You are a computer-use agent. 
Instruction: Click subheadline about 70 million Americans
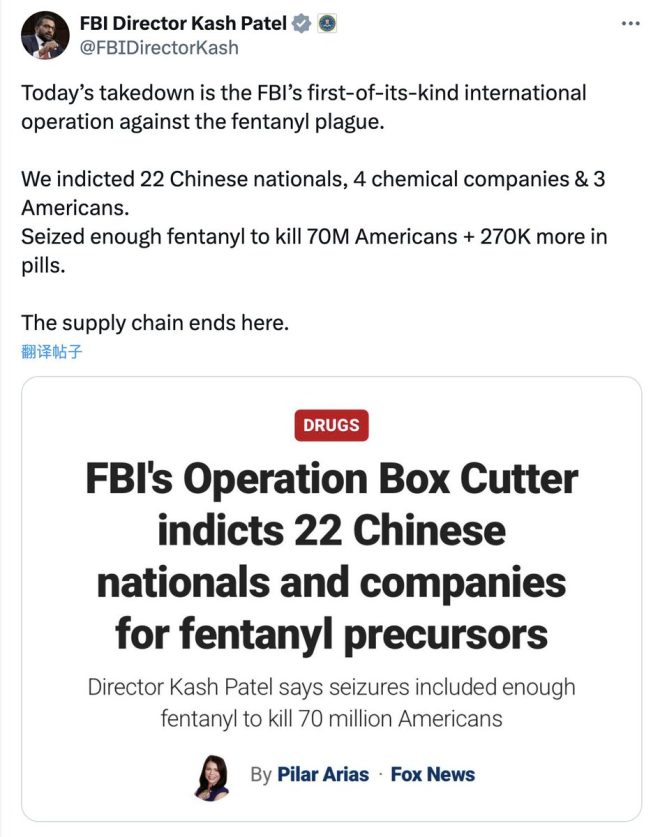(331, 702)
